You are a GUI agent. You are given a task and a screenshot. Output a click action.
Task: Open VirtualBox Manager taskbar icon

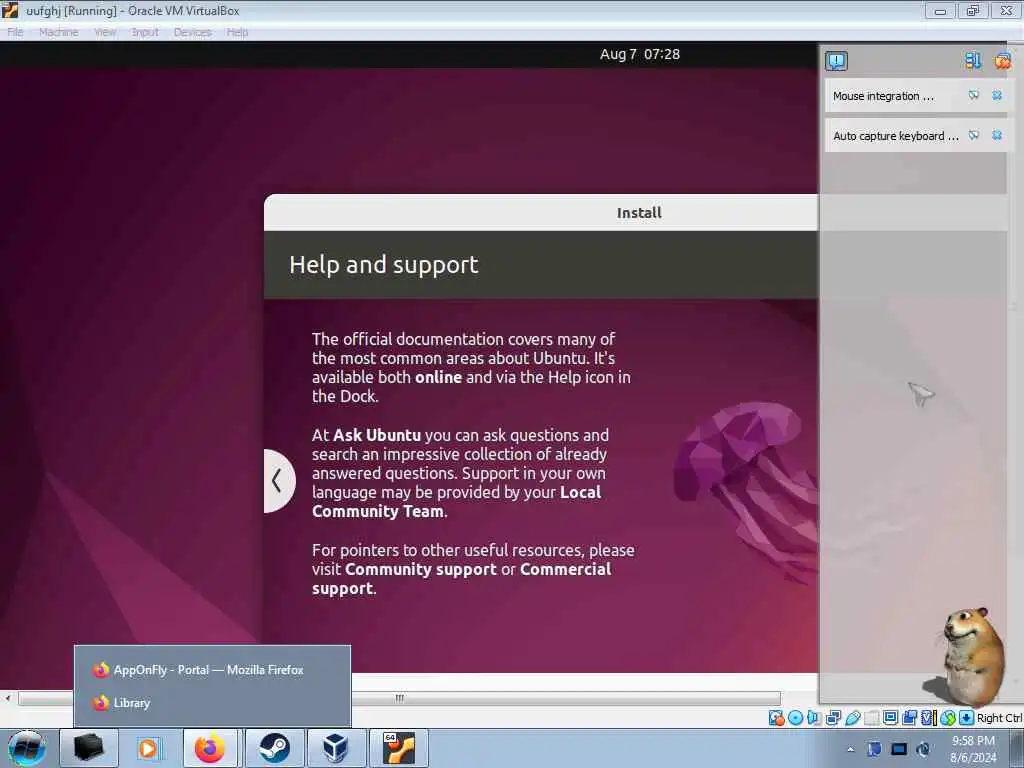(336, 748)
